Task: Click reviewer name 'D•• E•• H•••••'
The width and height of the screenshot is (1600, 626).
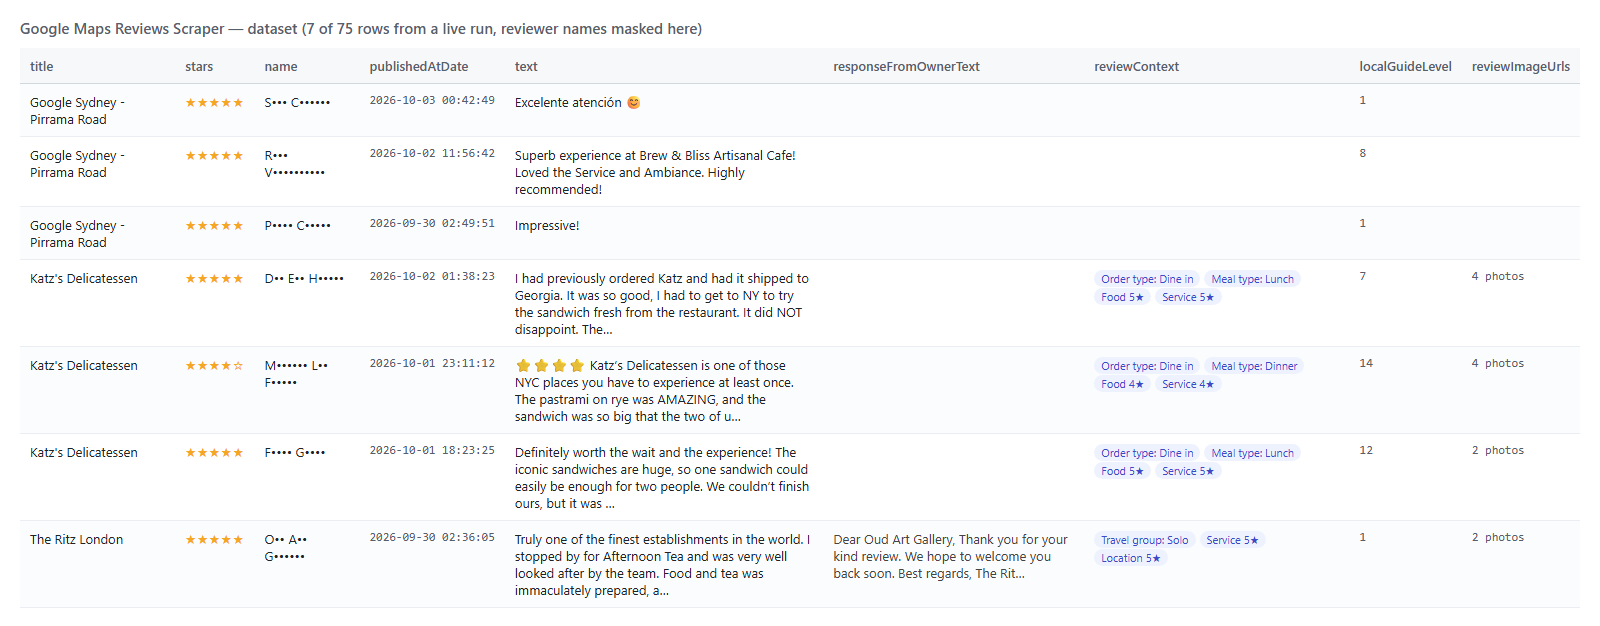Action: click(x=304, y=278)
